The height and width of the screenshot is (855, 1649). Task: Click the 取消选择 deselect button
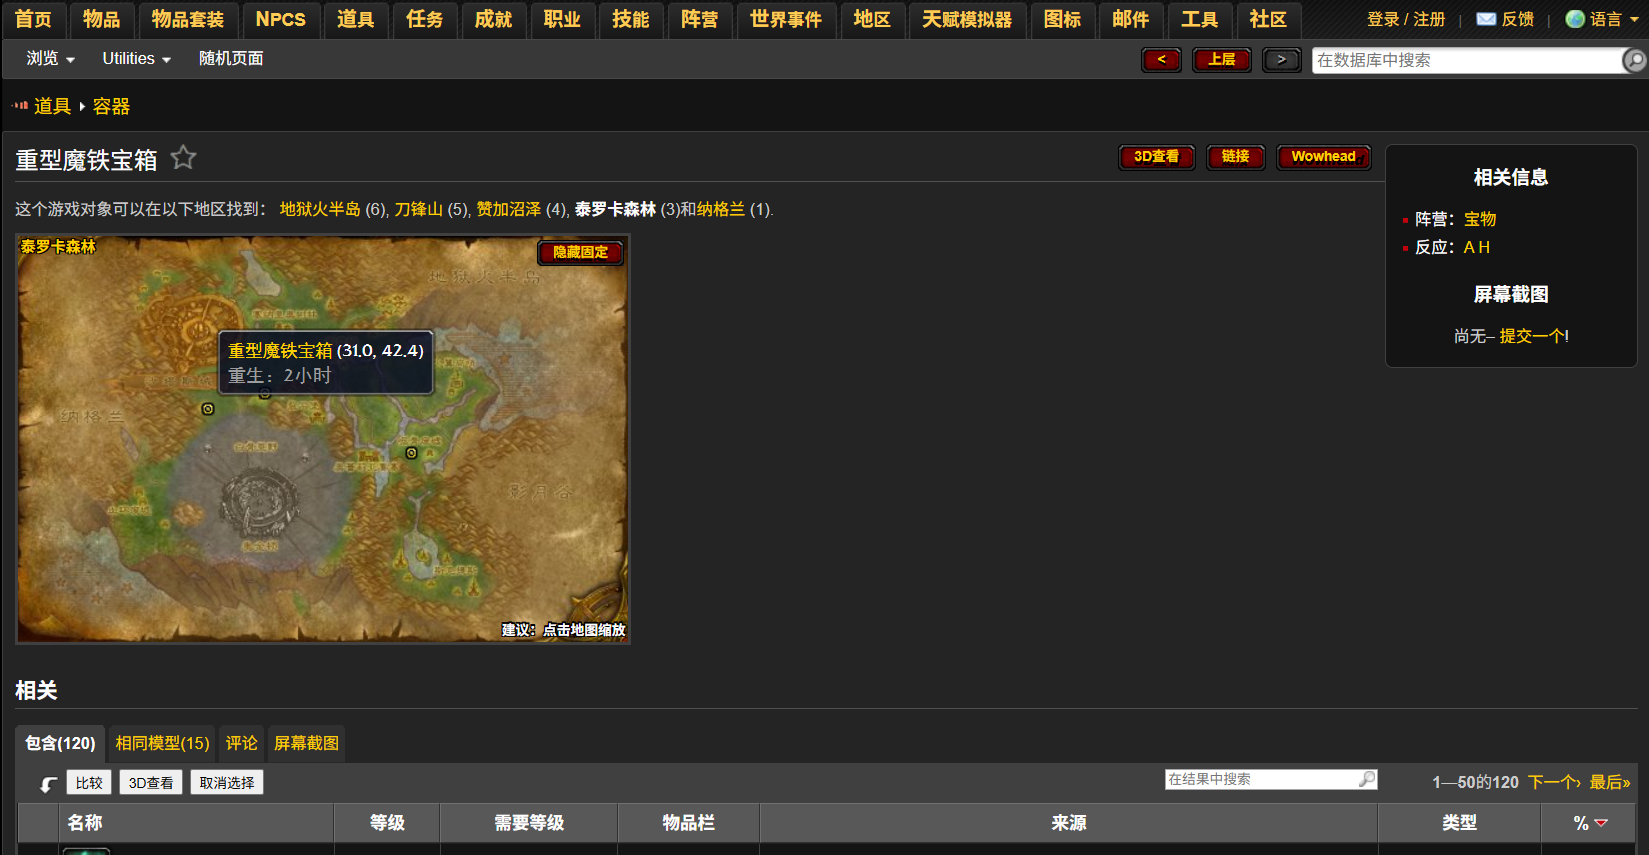point(227,782)
